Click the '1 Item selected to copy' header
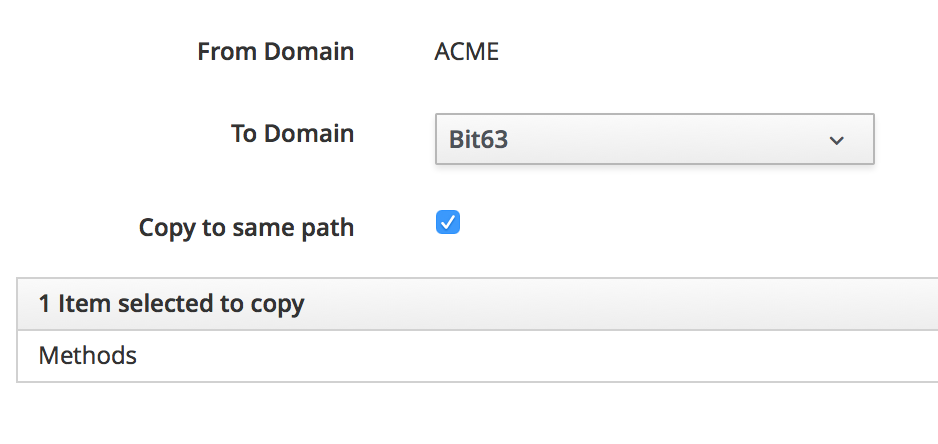This screenshot has width=938, height=444. click(x=171, y=304)
